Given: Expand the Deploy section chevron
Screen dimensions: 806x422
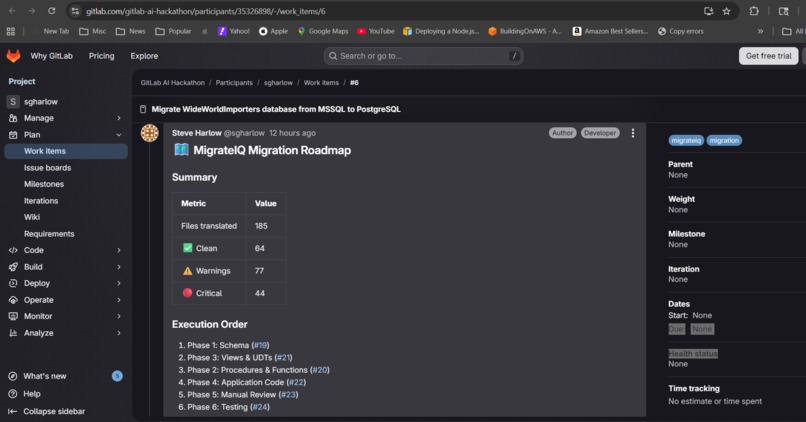Looking at the screenshot, I should pyautogui.click(x=119, y=283).
